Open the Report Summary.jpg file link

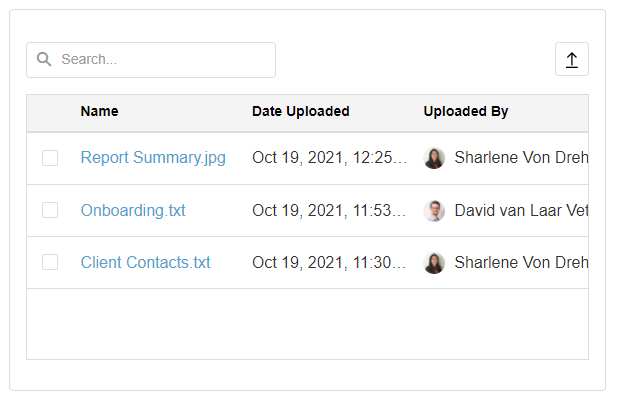(153, 158)
